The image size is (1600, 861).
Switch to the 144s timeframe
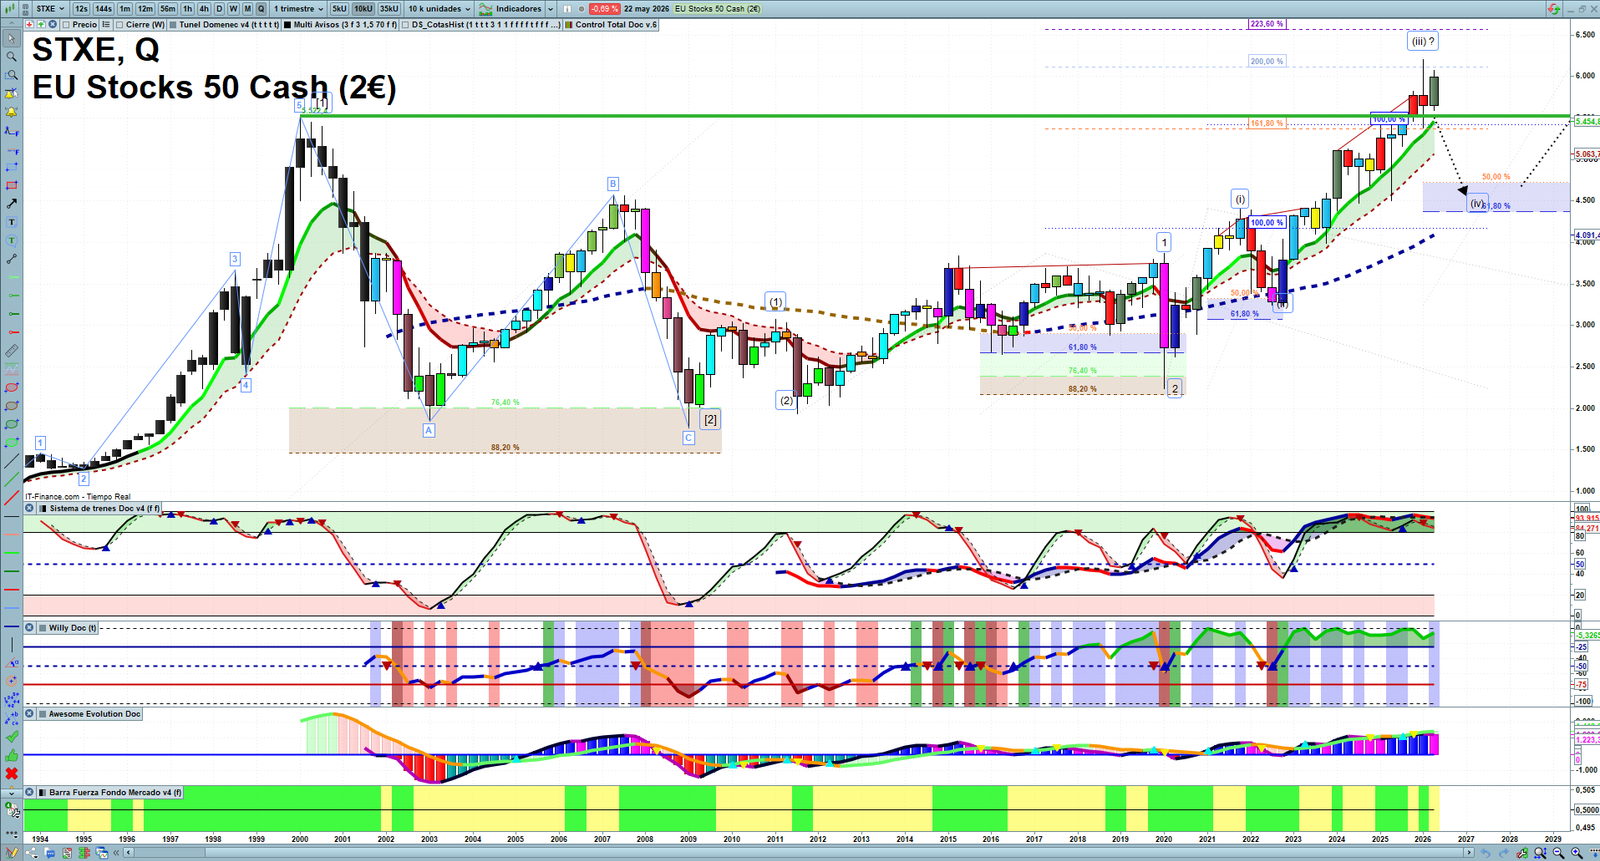coord(103,9)
